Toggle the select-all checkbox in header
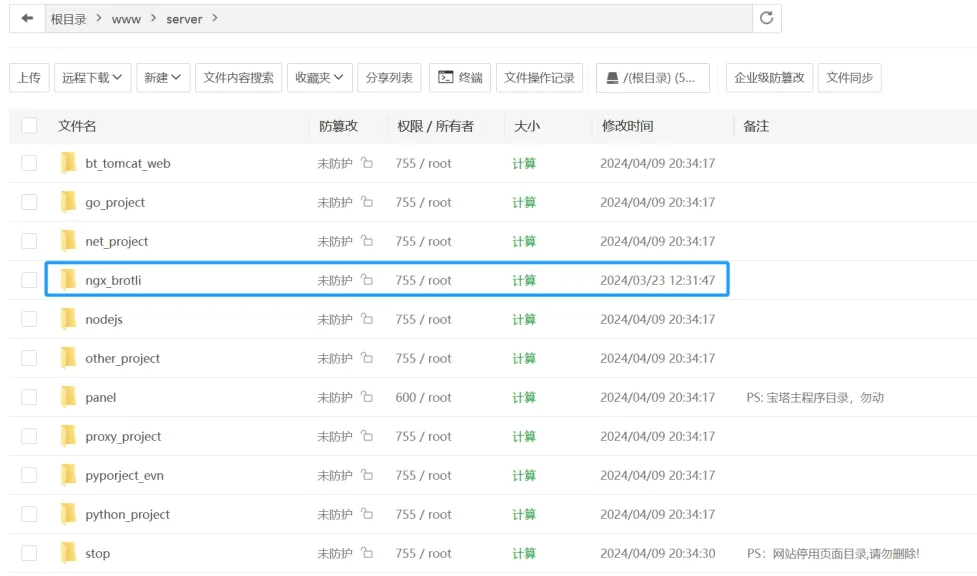 click(x=29, y=126)
